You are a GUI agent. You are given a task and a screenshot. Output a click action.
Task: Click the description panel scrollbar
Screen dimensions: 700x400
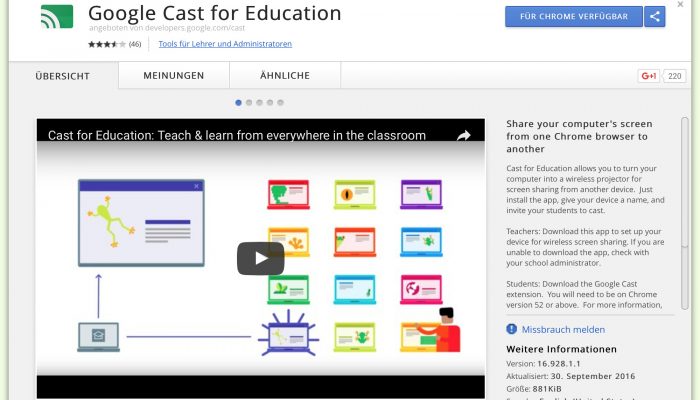coord(685,213)
